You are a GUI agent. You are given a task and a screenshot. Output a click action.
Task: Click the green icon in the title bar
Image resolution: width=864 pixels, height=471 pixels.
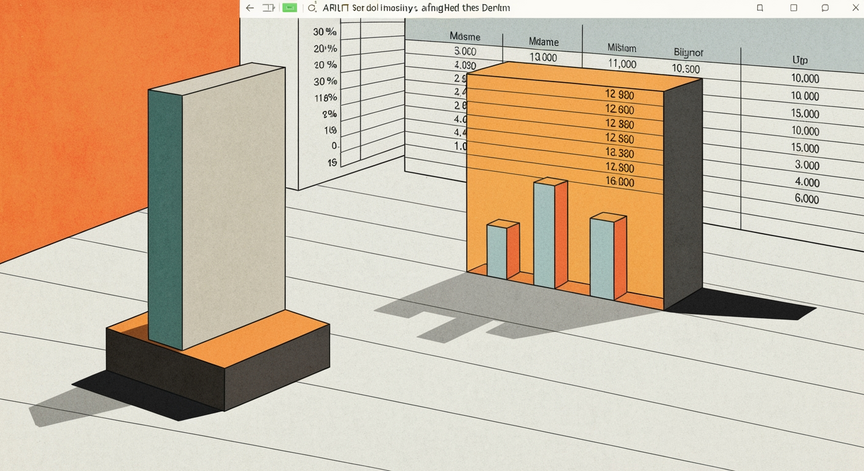[289, 8]
